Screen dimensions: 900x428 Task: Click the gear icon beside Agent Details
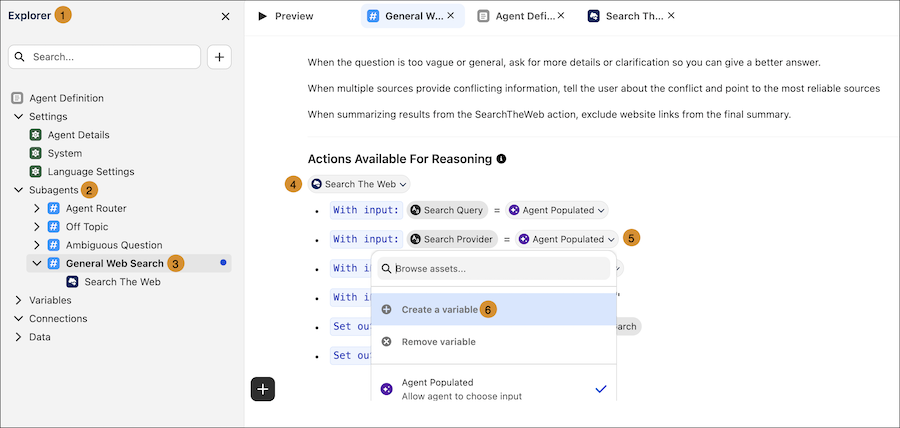pyautogui.click(x=36, y=135)
